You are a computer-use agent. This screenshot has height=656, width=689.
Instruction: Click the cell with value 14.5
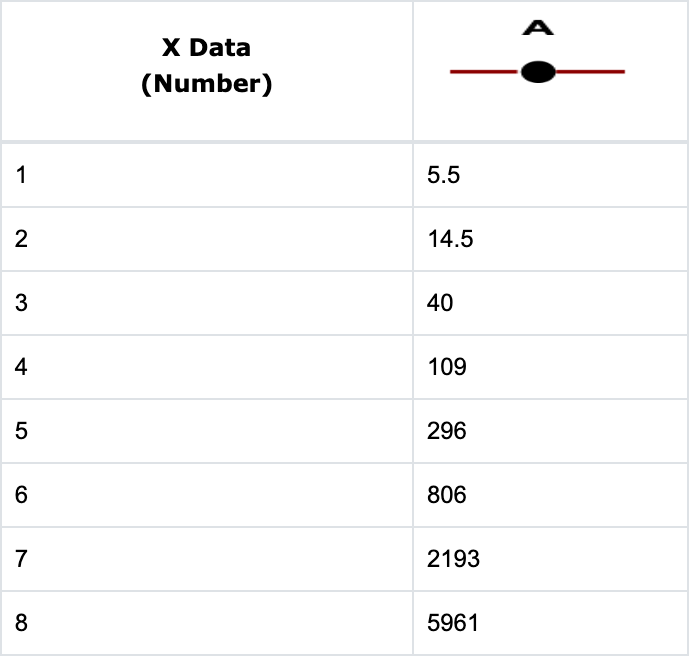pyautogui.click(x=449, y=239)
